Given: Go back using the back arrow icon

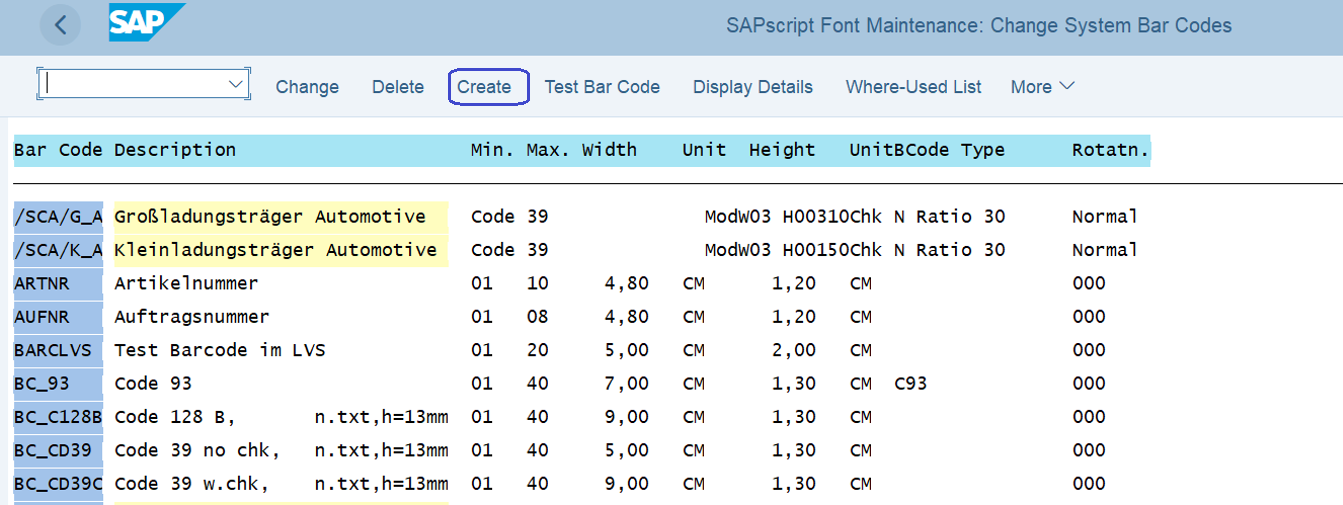Looking at the screenshot, I should 61,25.
